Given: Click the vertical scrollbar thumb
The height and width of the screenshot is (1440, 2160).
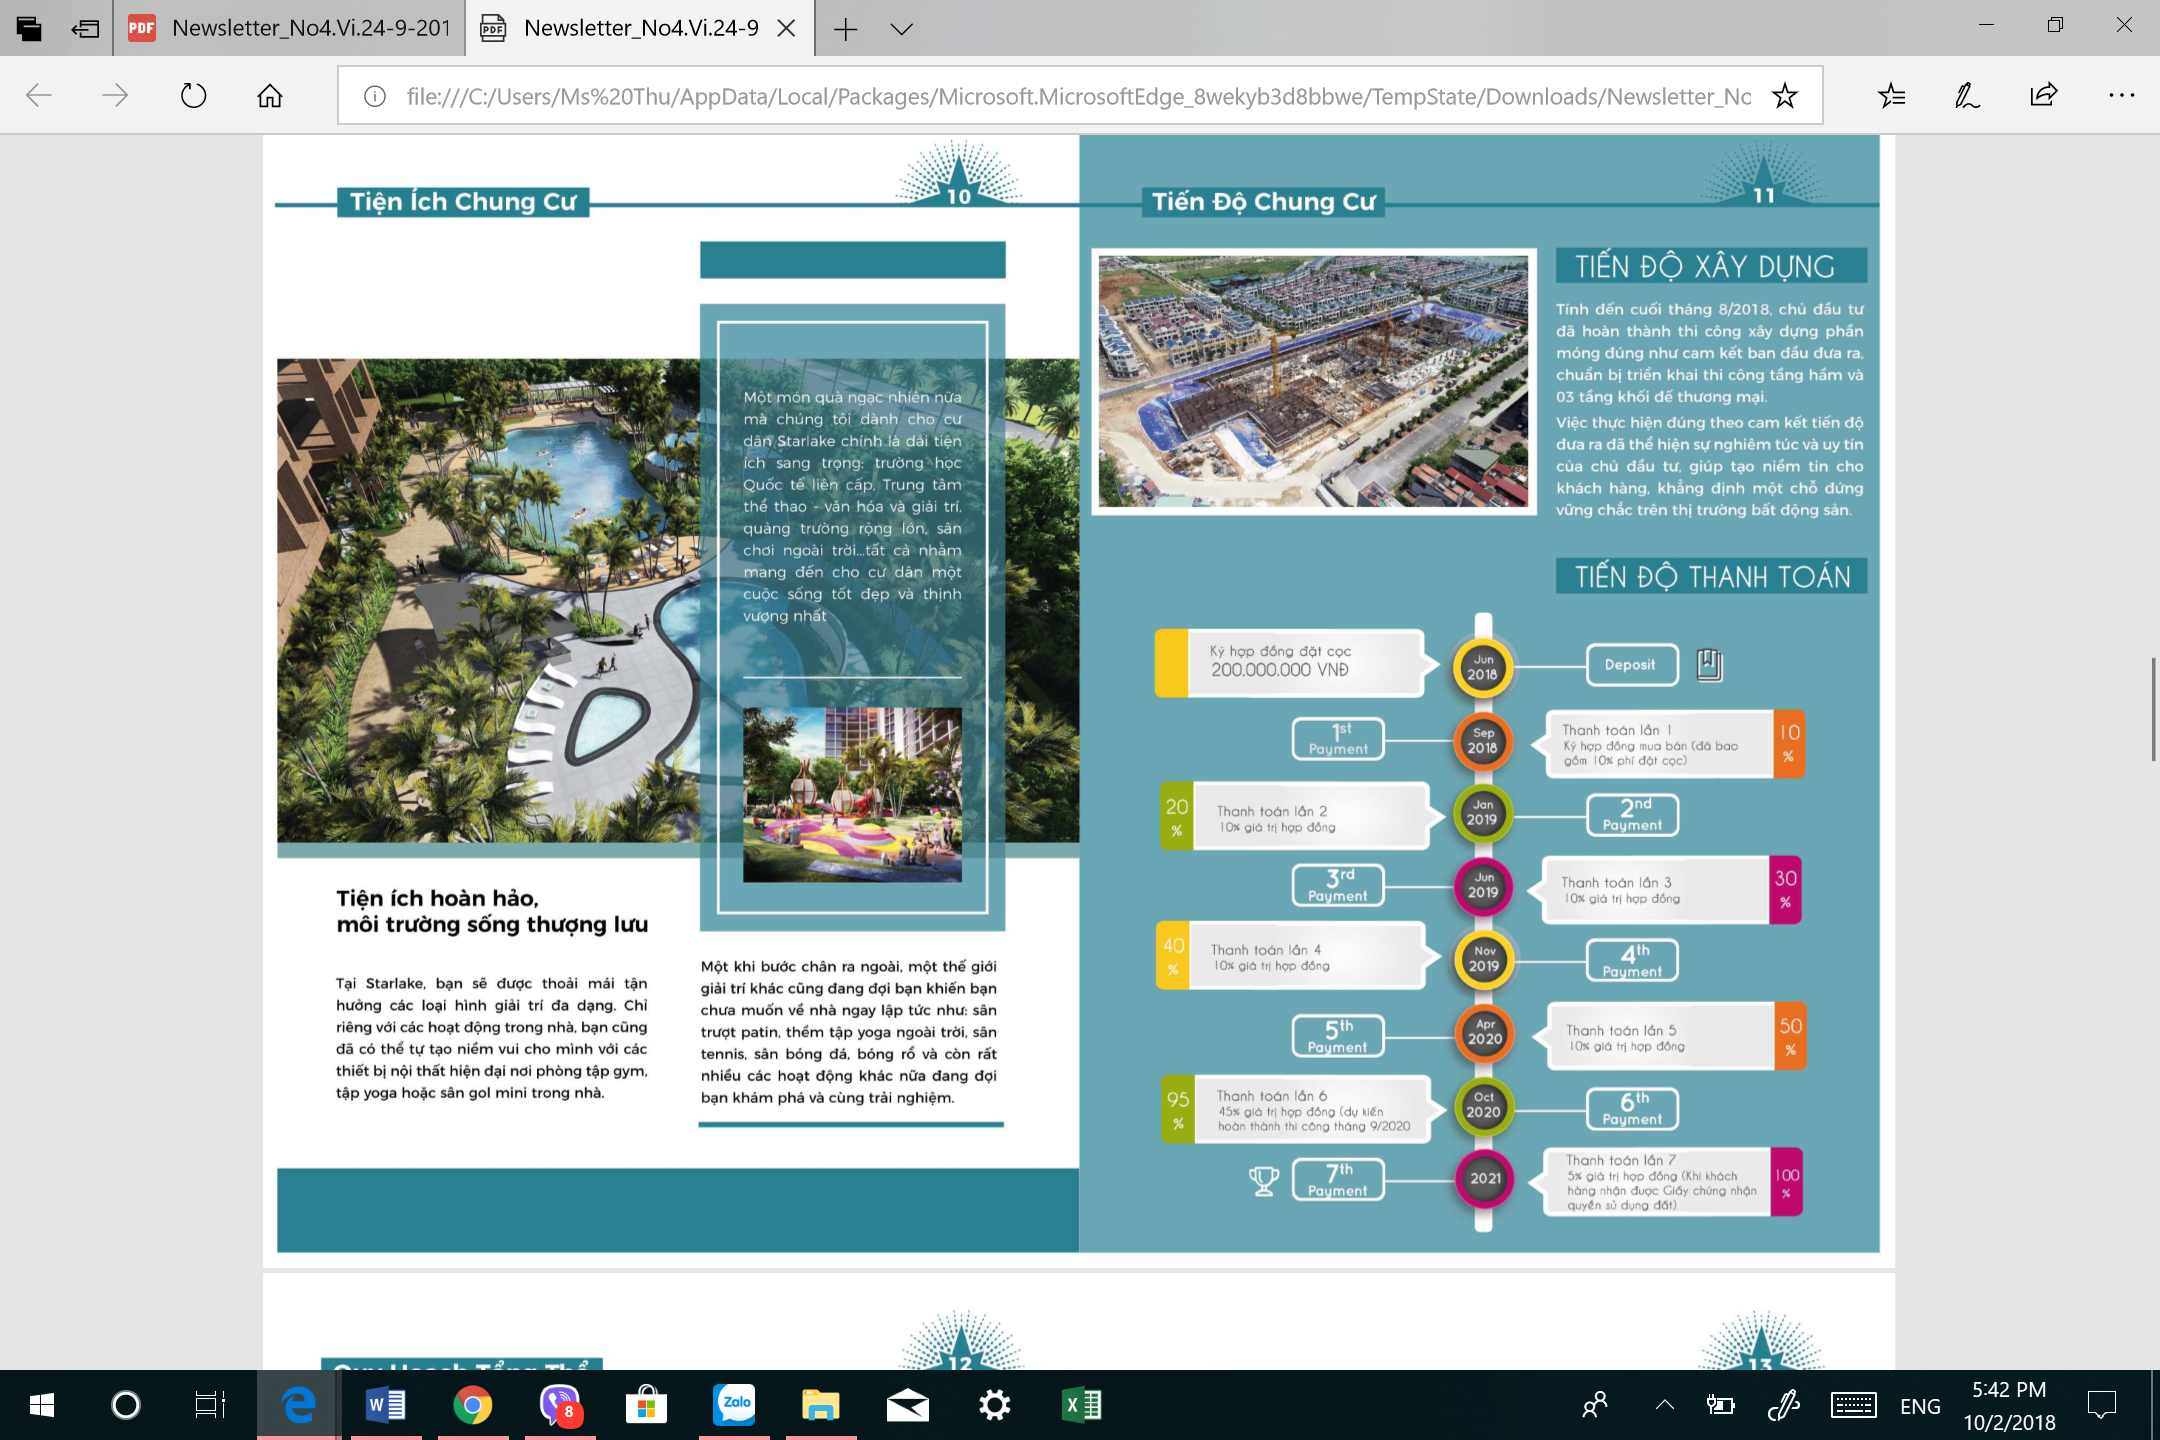Looking at the screenshot, I should (x=2153, y=709).
